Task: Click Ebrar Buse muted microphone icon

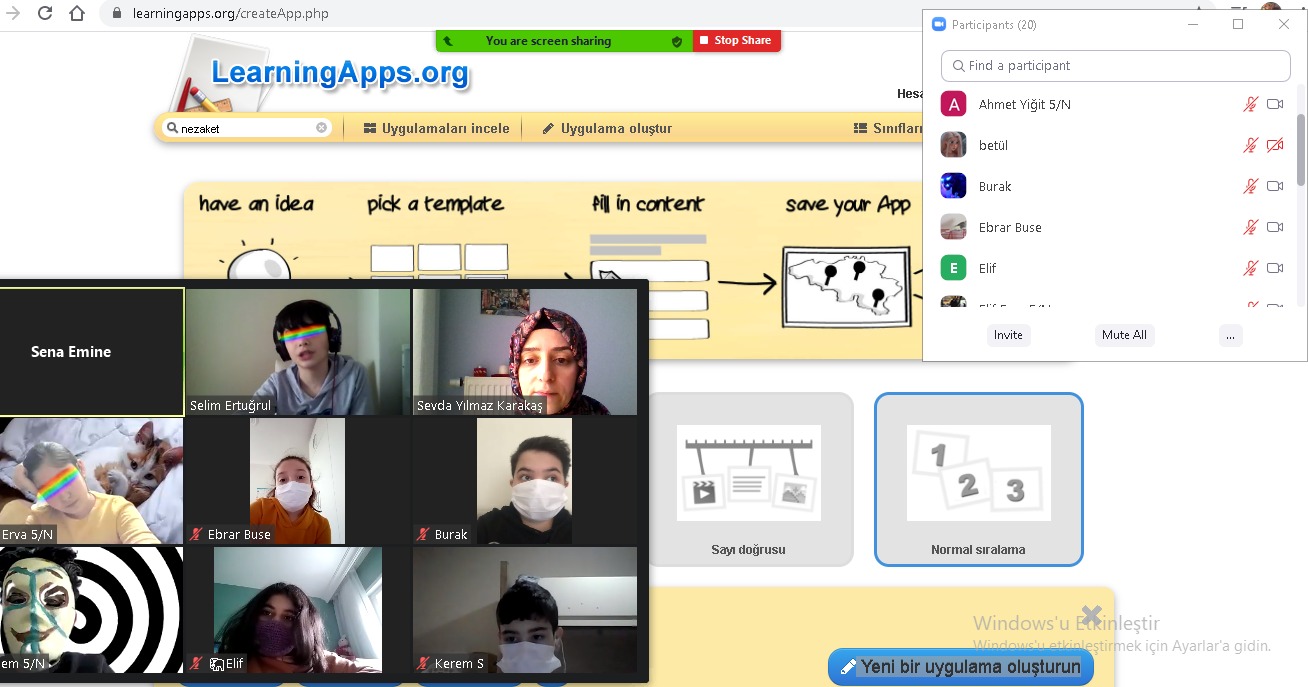Action: 1250,227
